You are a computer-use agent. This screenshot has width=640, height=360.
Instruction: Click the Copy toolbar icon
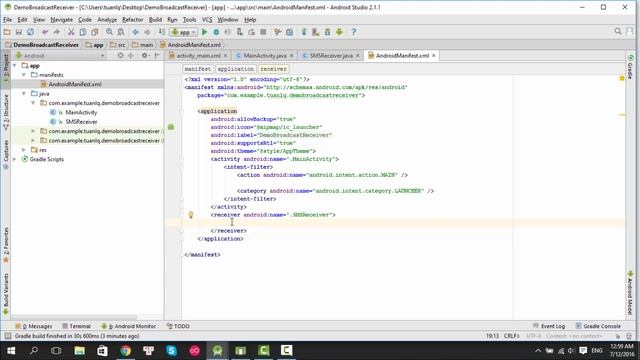click(x=83, y=32)
